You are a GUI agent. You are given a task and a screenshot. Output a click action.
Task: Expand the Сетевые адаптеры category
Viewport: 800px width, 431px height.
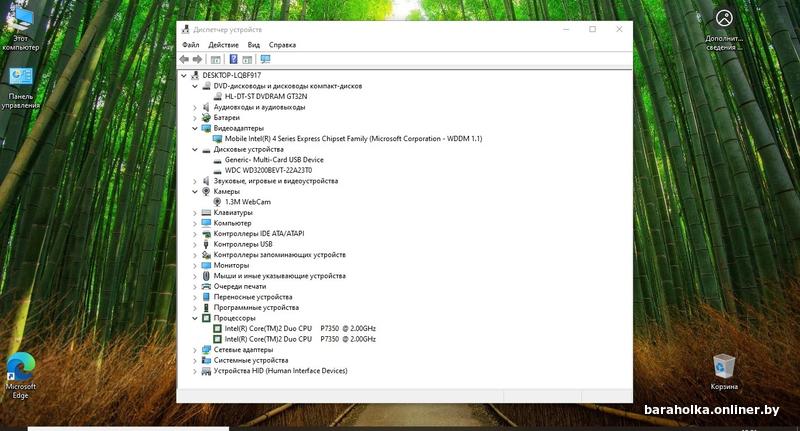click(195, 350)
